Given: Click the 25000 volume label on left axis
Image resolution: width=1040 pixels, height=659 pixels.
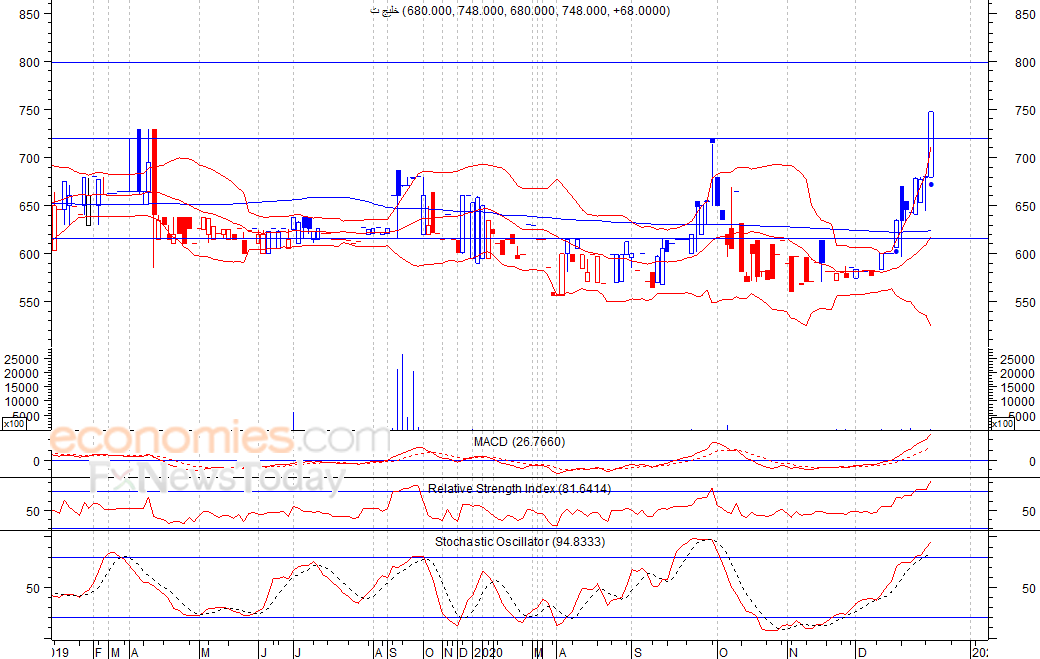Looking at the screenshot, I should pos(21,359).
